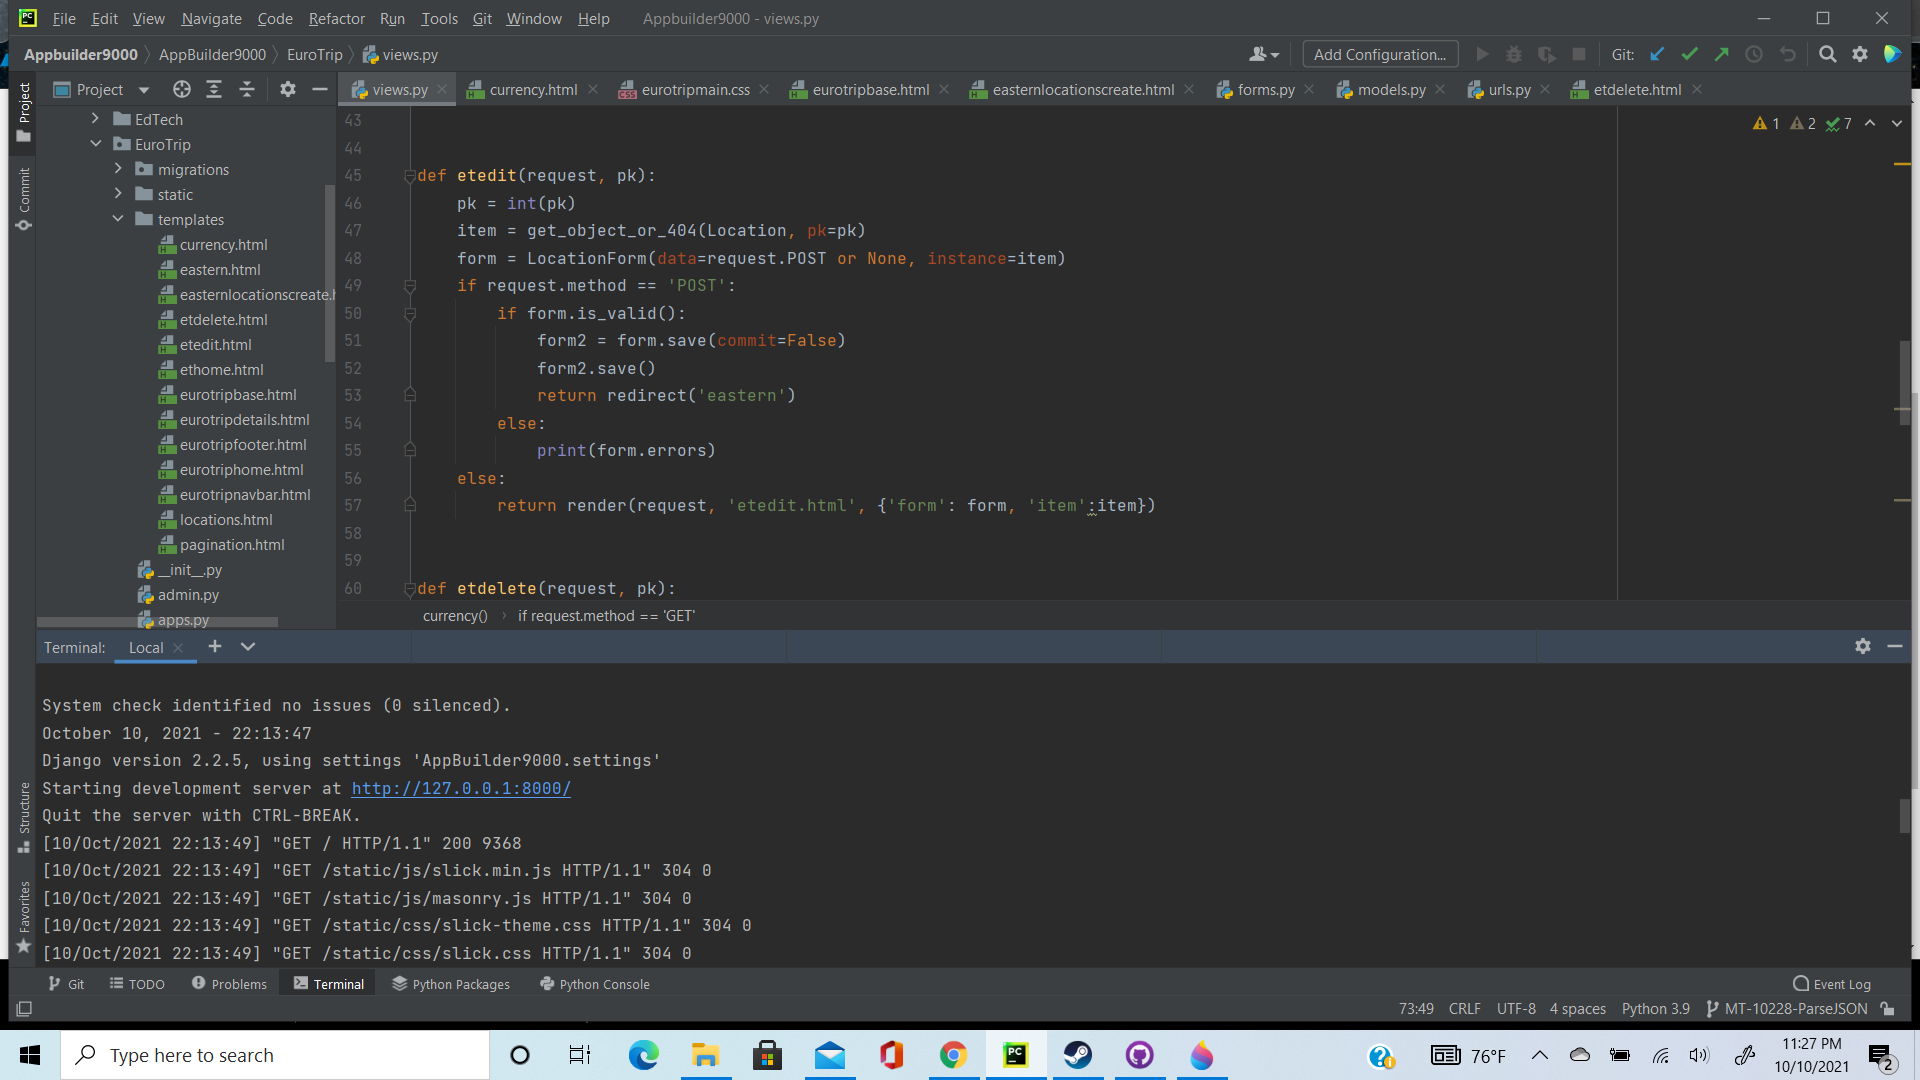Viewport: 1920px width, 1080px height.
Task: Expand the static folder
Action: click(x=118, y=194)
